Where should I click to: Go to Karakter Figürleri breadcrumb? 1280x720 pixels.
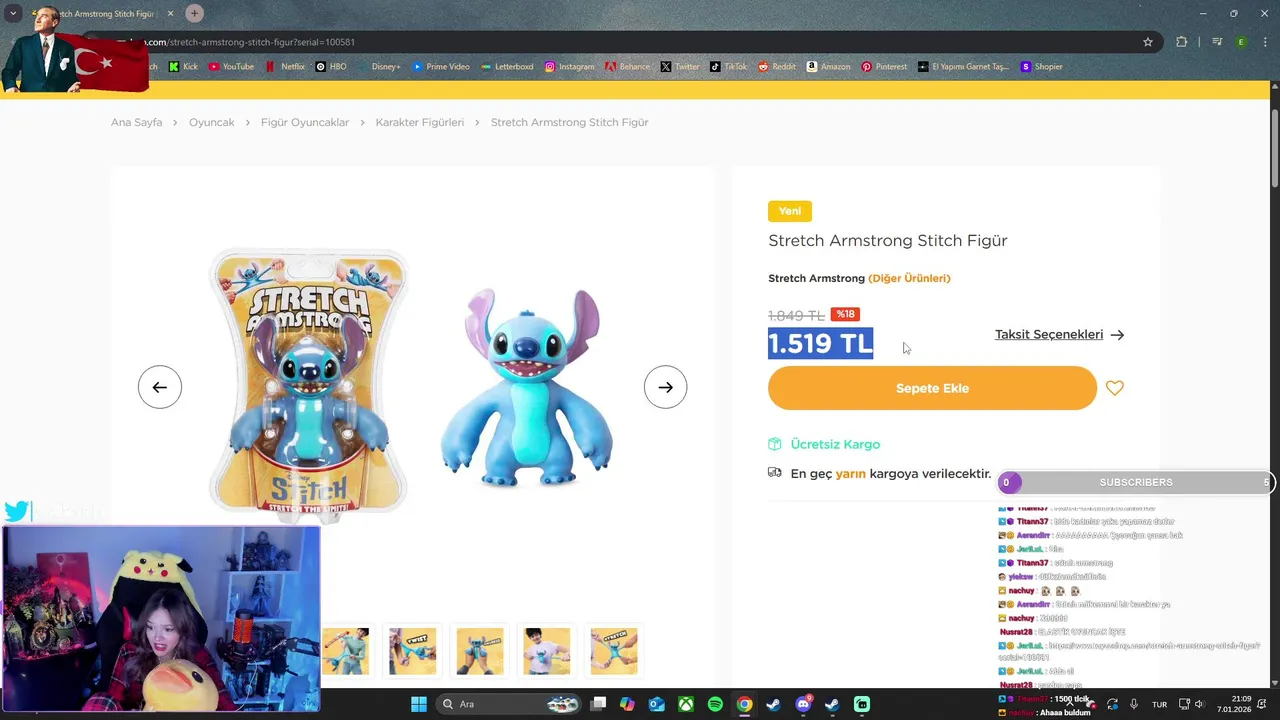420,122
